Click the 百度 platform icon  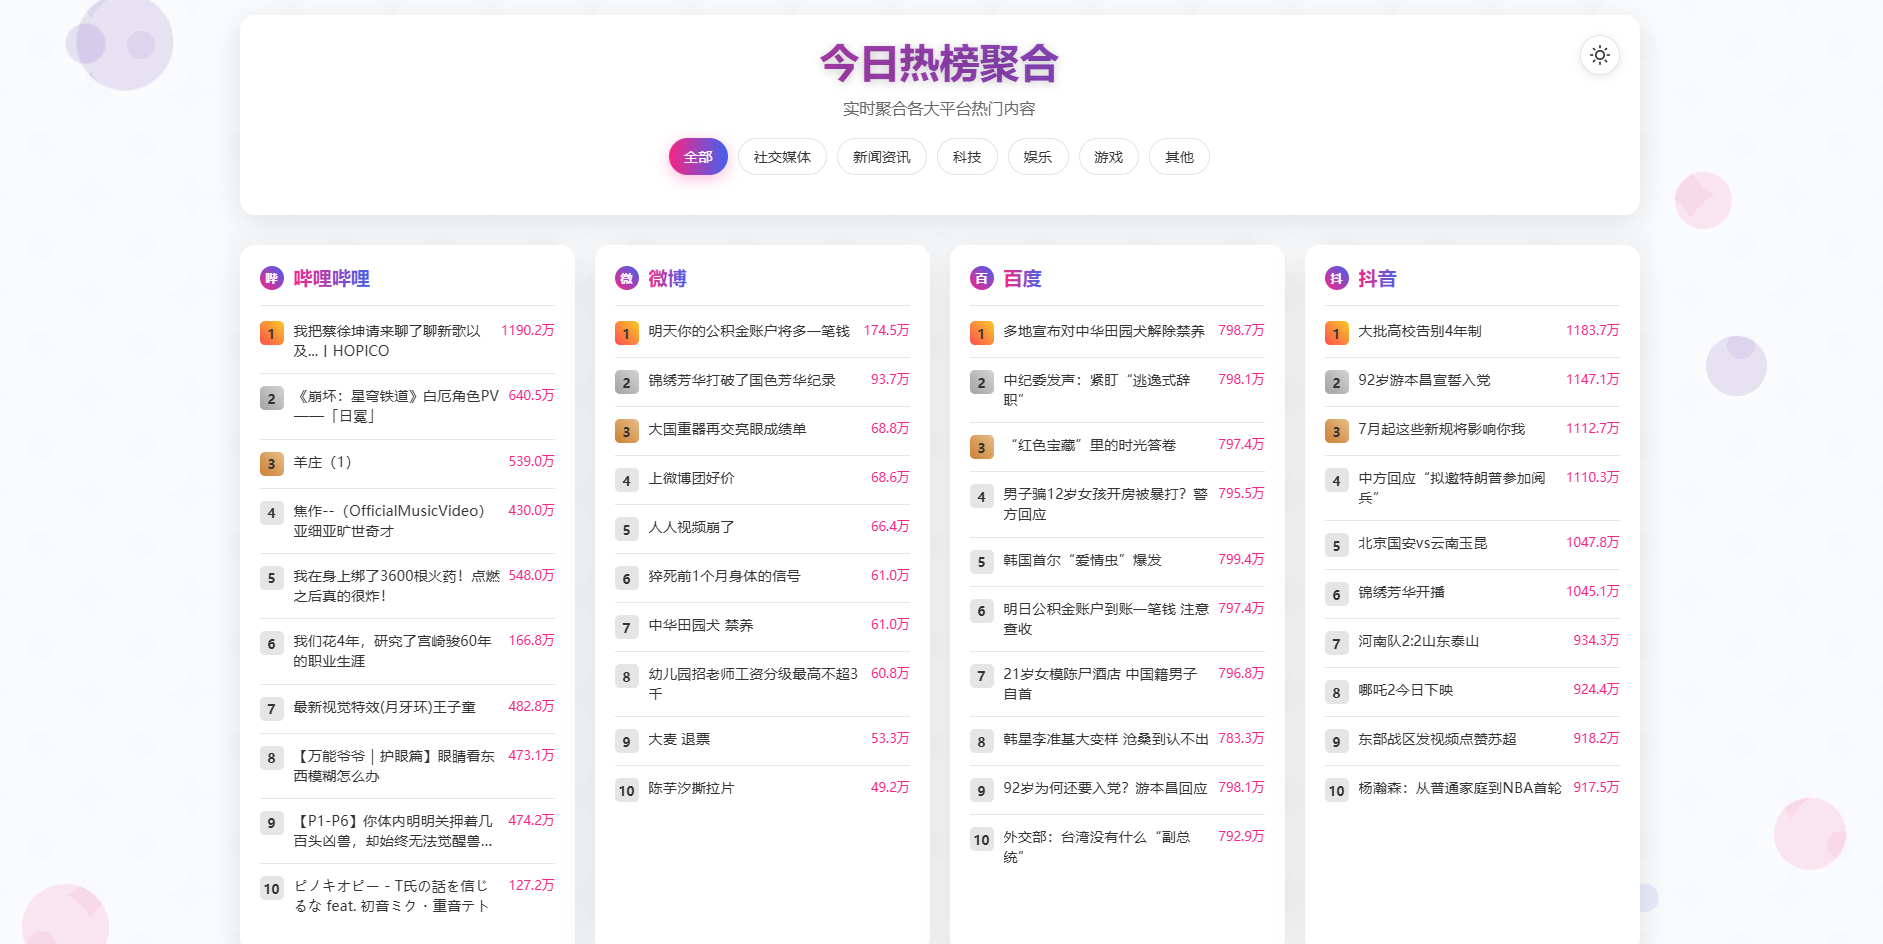(x=981, y=278)
